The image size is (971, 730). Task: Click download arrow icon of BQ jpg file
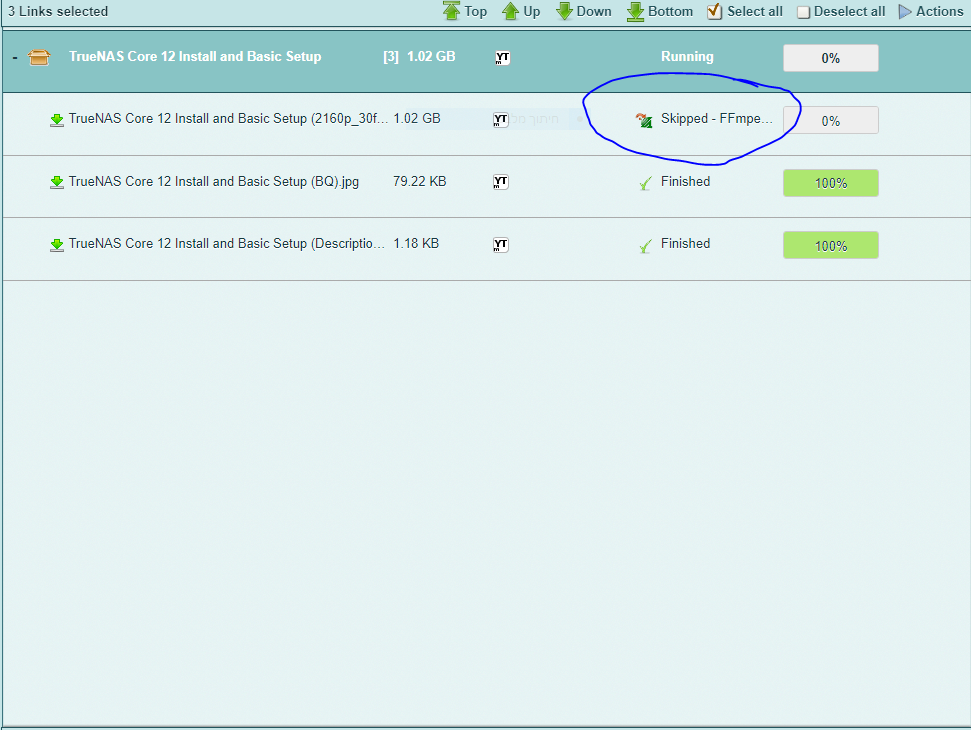pyautogui.click(x=57, y=182)
